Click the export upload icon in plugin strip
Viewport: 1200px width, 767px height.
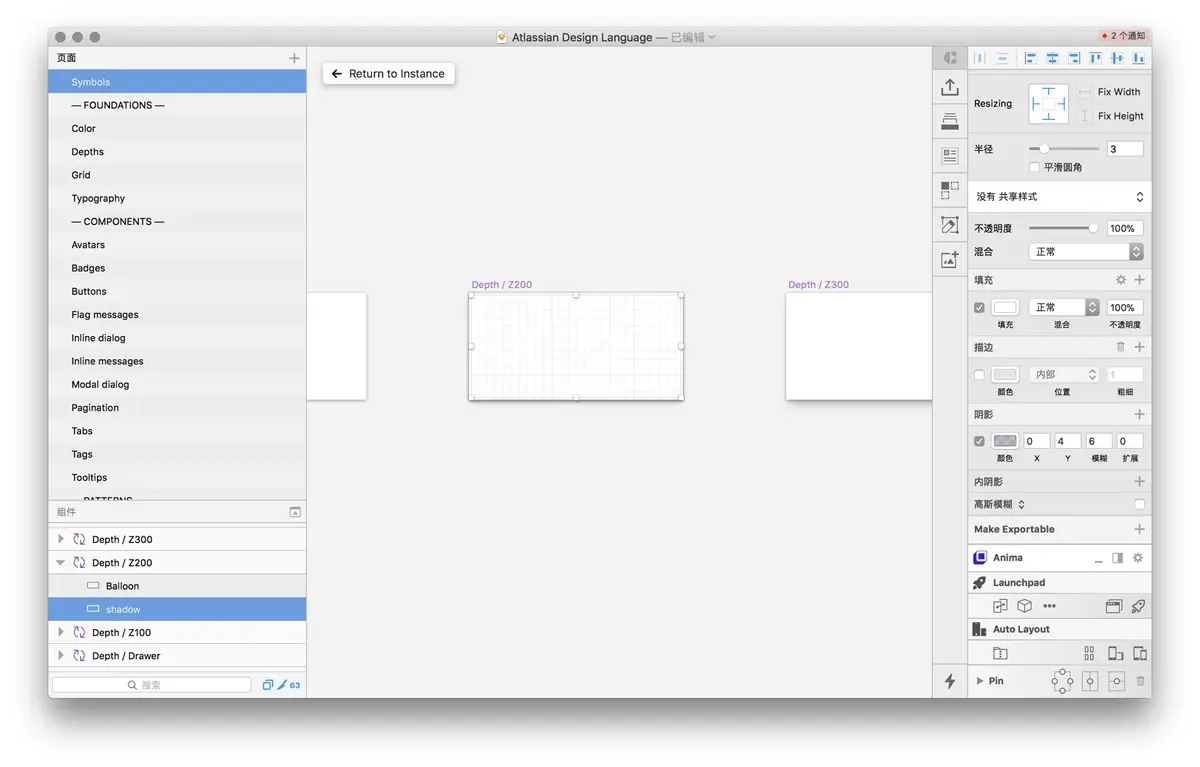pos(950,88)
